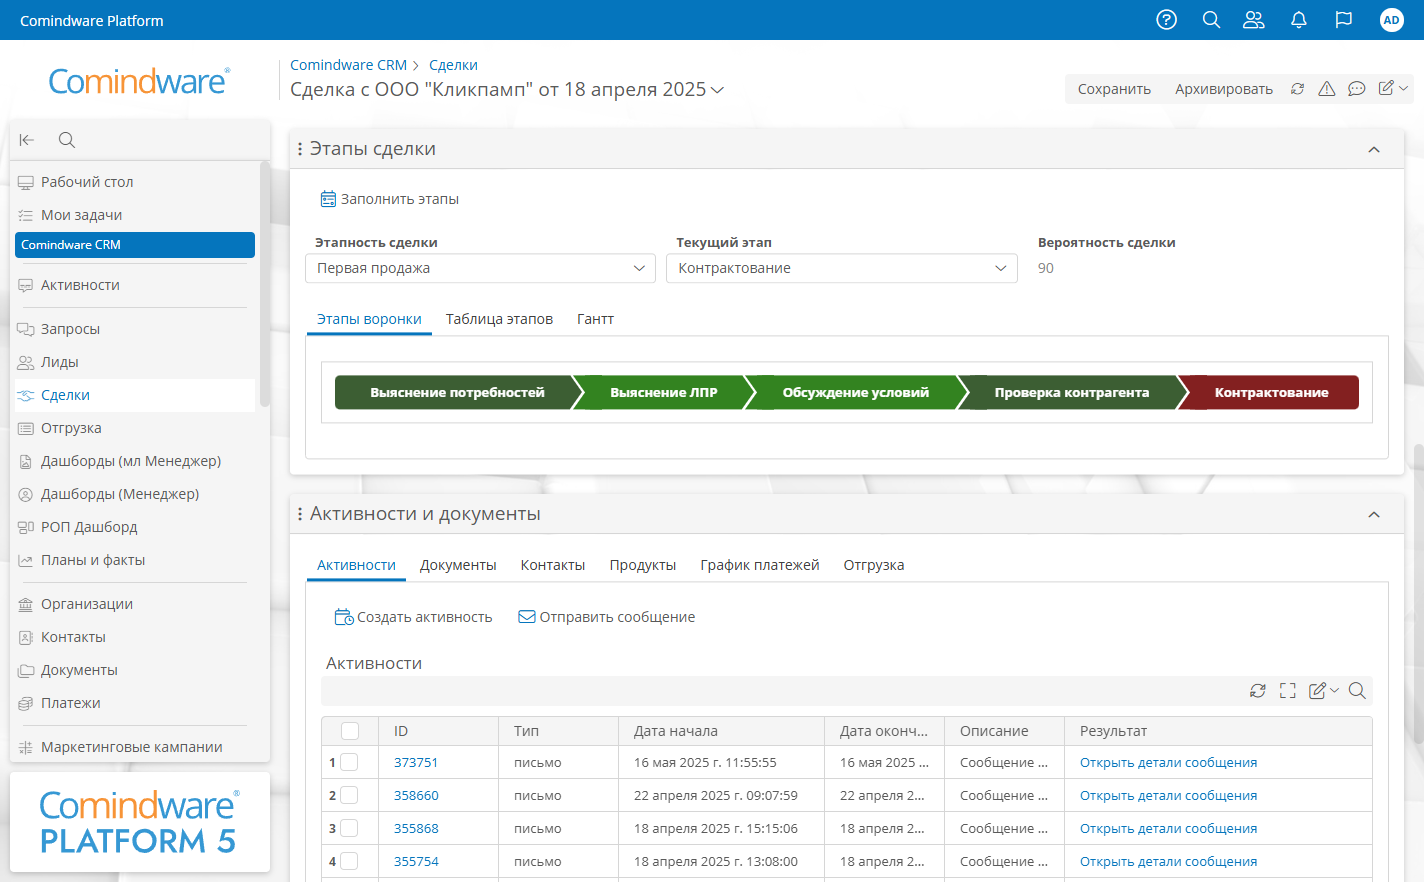This screenshot has width=1424, height=882.
Task: Collapse the Этапы сделки section
Action: (x=1374, y=149)
